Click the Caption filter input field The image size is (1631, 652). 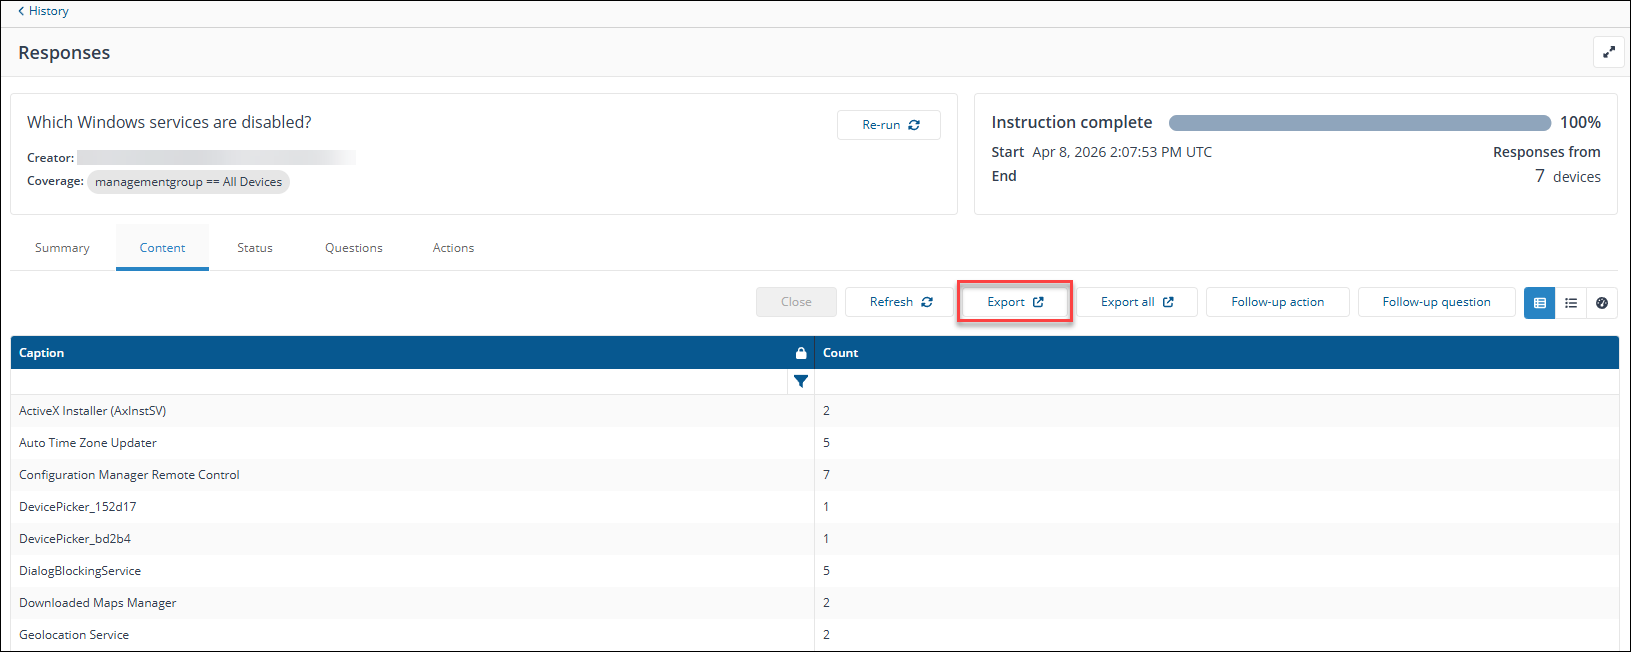(x=400, y=381)
